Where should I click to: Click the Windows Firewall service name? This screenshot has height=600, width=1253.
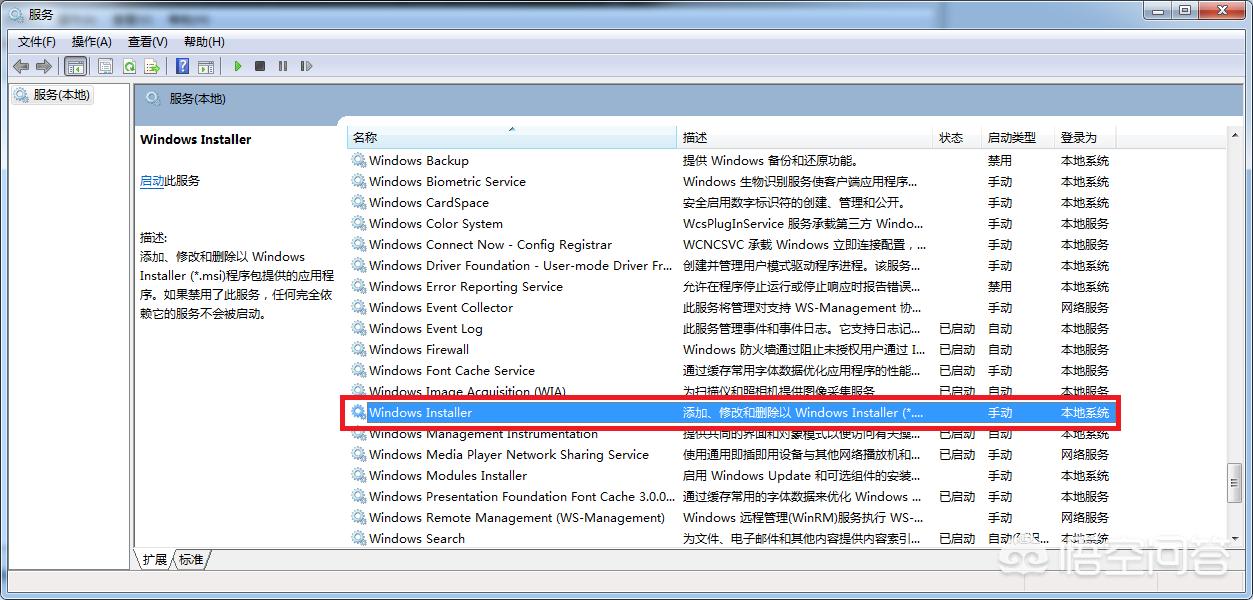[x=419, y=349]
